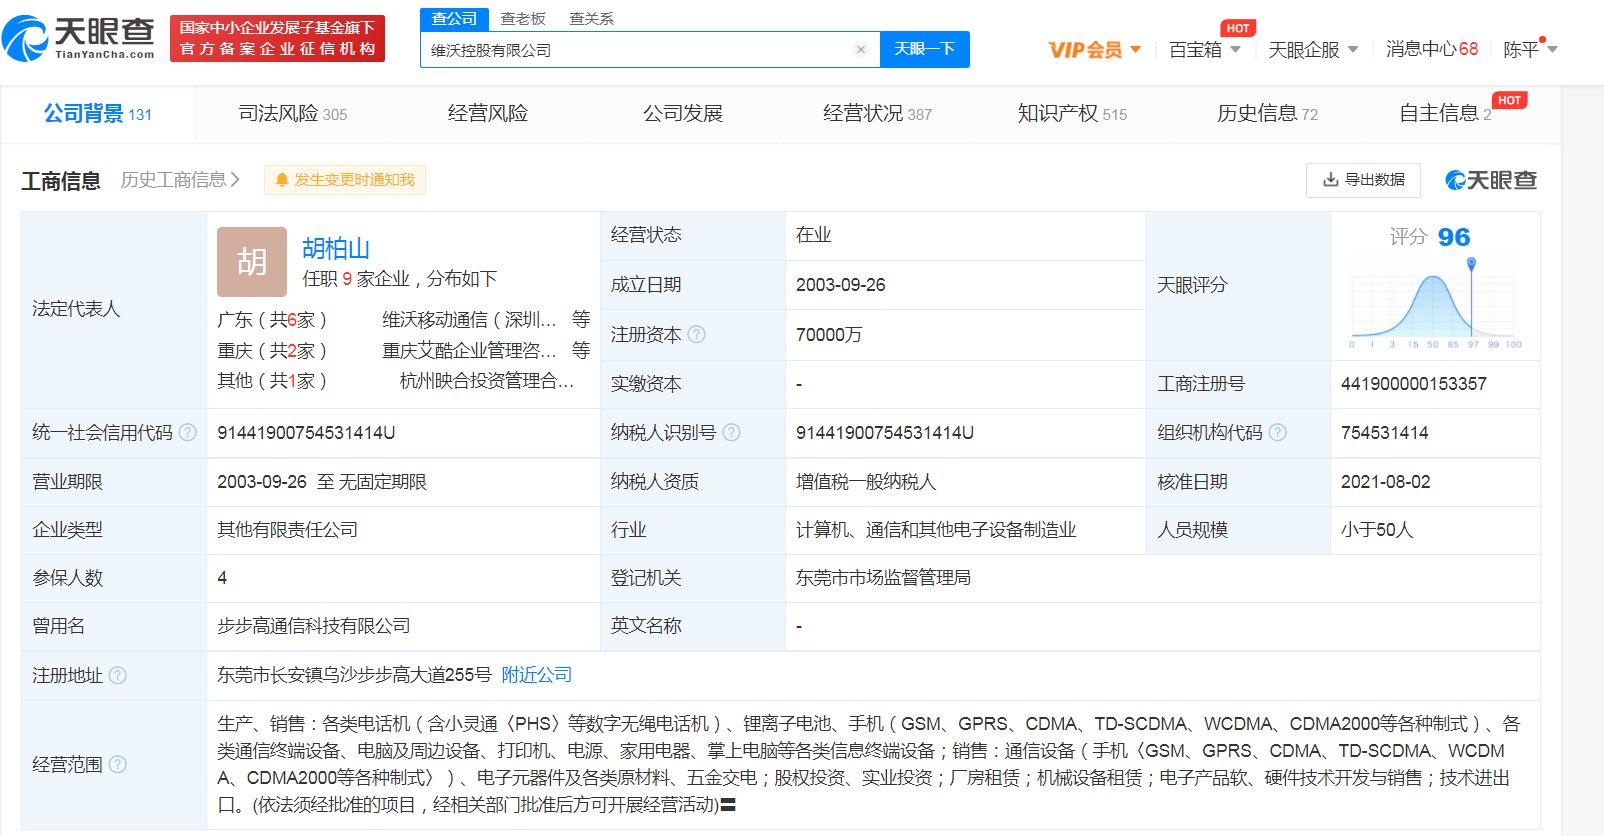The height and width of the screenshot is (836, 1604).
Task: Click the TianYanCha logo in header
Action: click(x=79, y=38)
